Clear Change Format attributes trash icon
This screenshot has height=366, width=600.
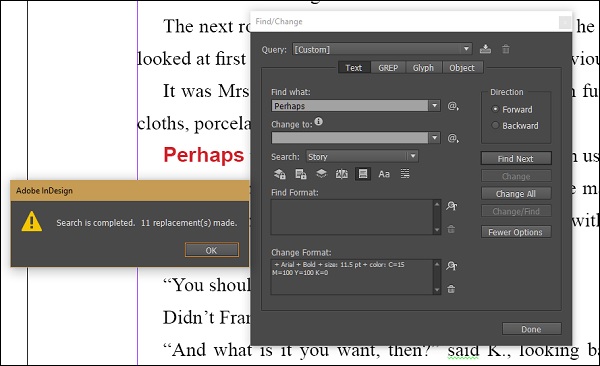point(451,289)
